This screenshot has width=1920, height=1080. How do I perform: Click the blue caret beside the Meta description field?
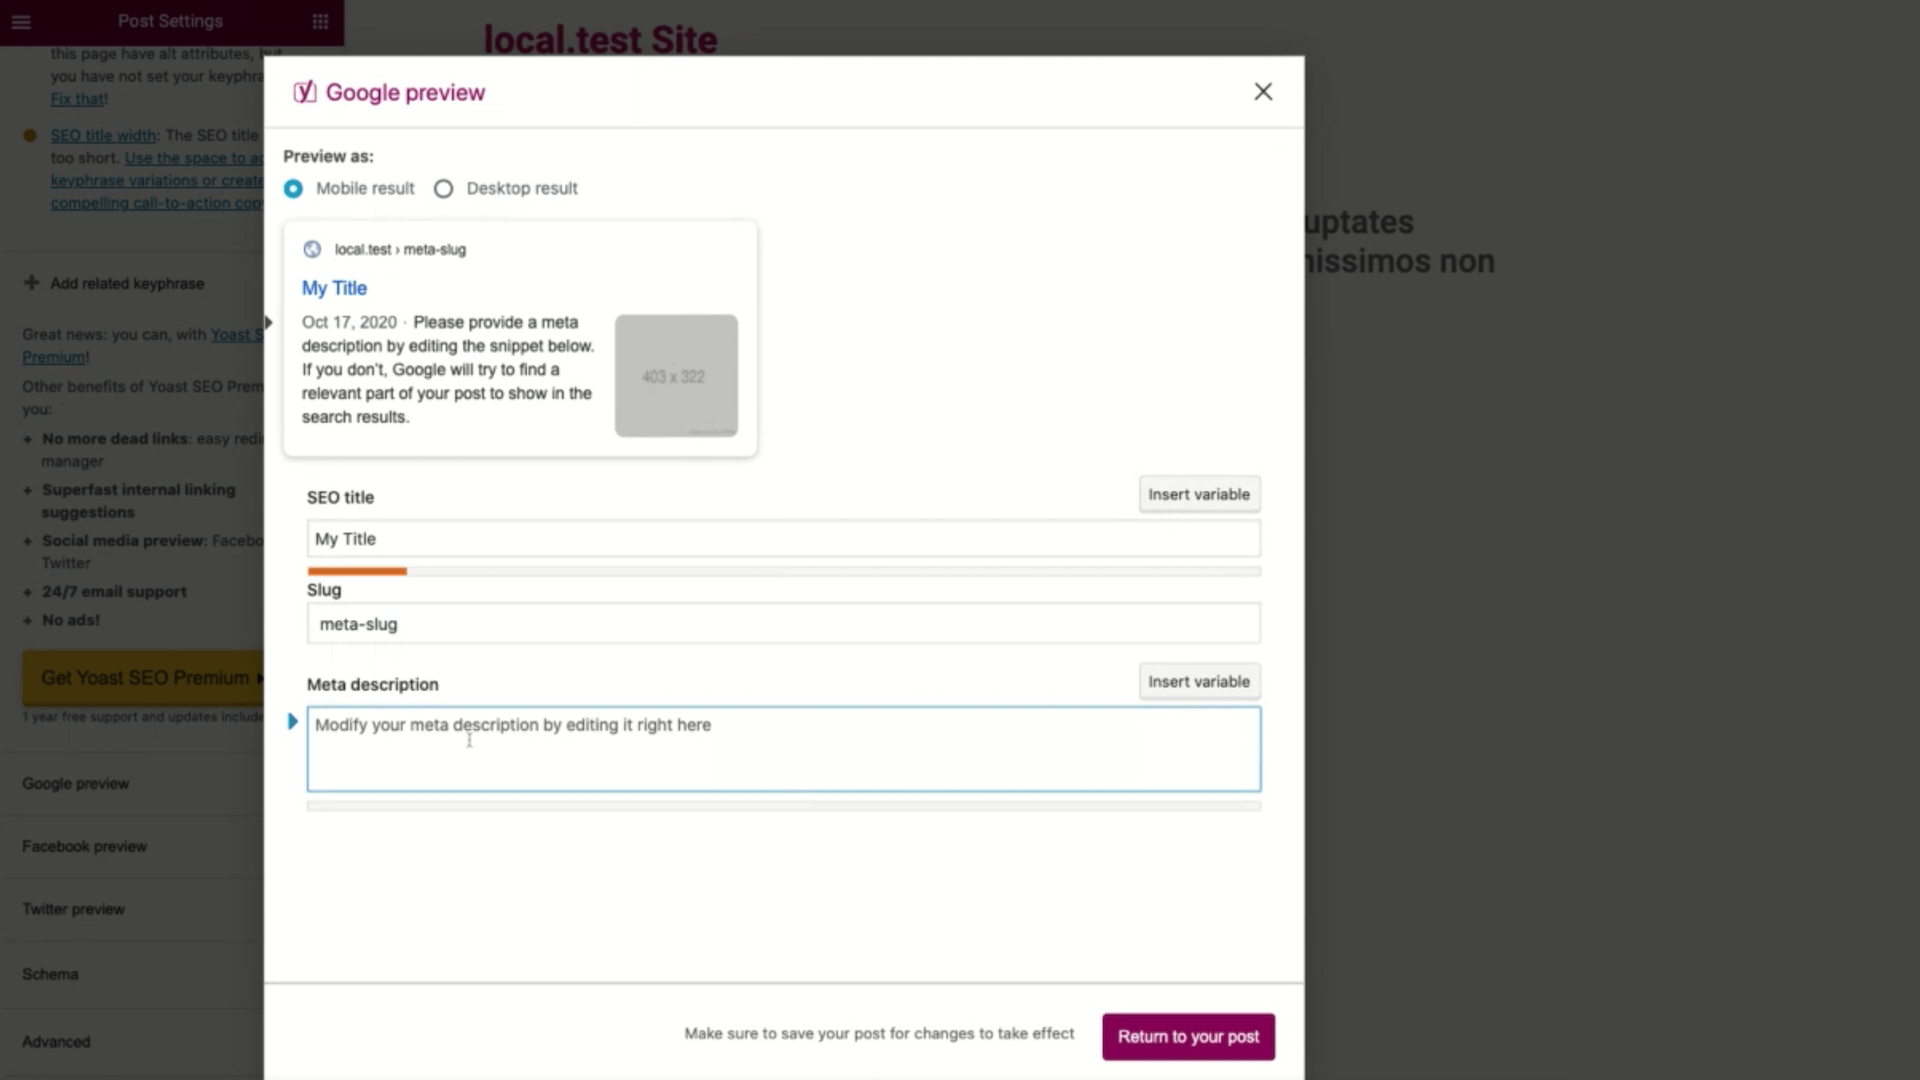pyautogui.click(x=292, y=721)
